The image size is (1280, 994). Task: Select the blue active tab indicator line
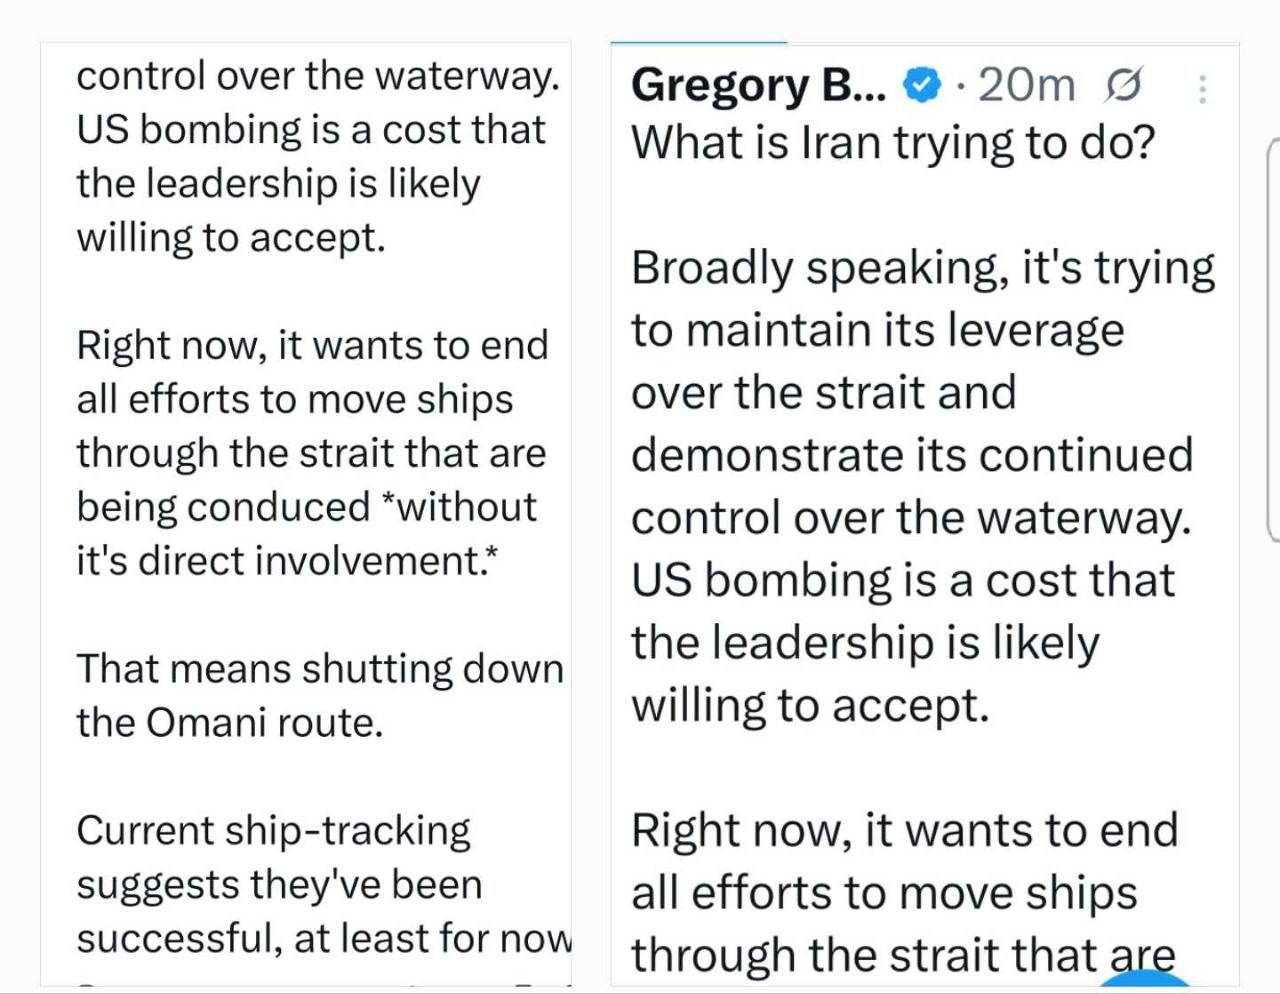699,43
